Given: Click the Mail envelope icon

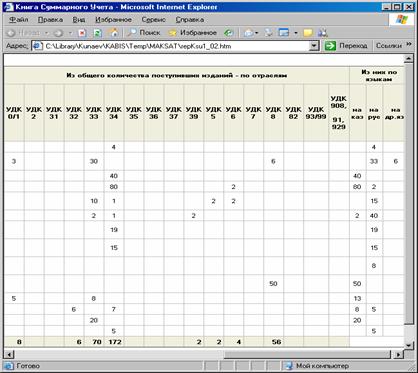Looking at the screenshot, I should click(x=249, y=33).
